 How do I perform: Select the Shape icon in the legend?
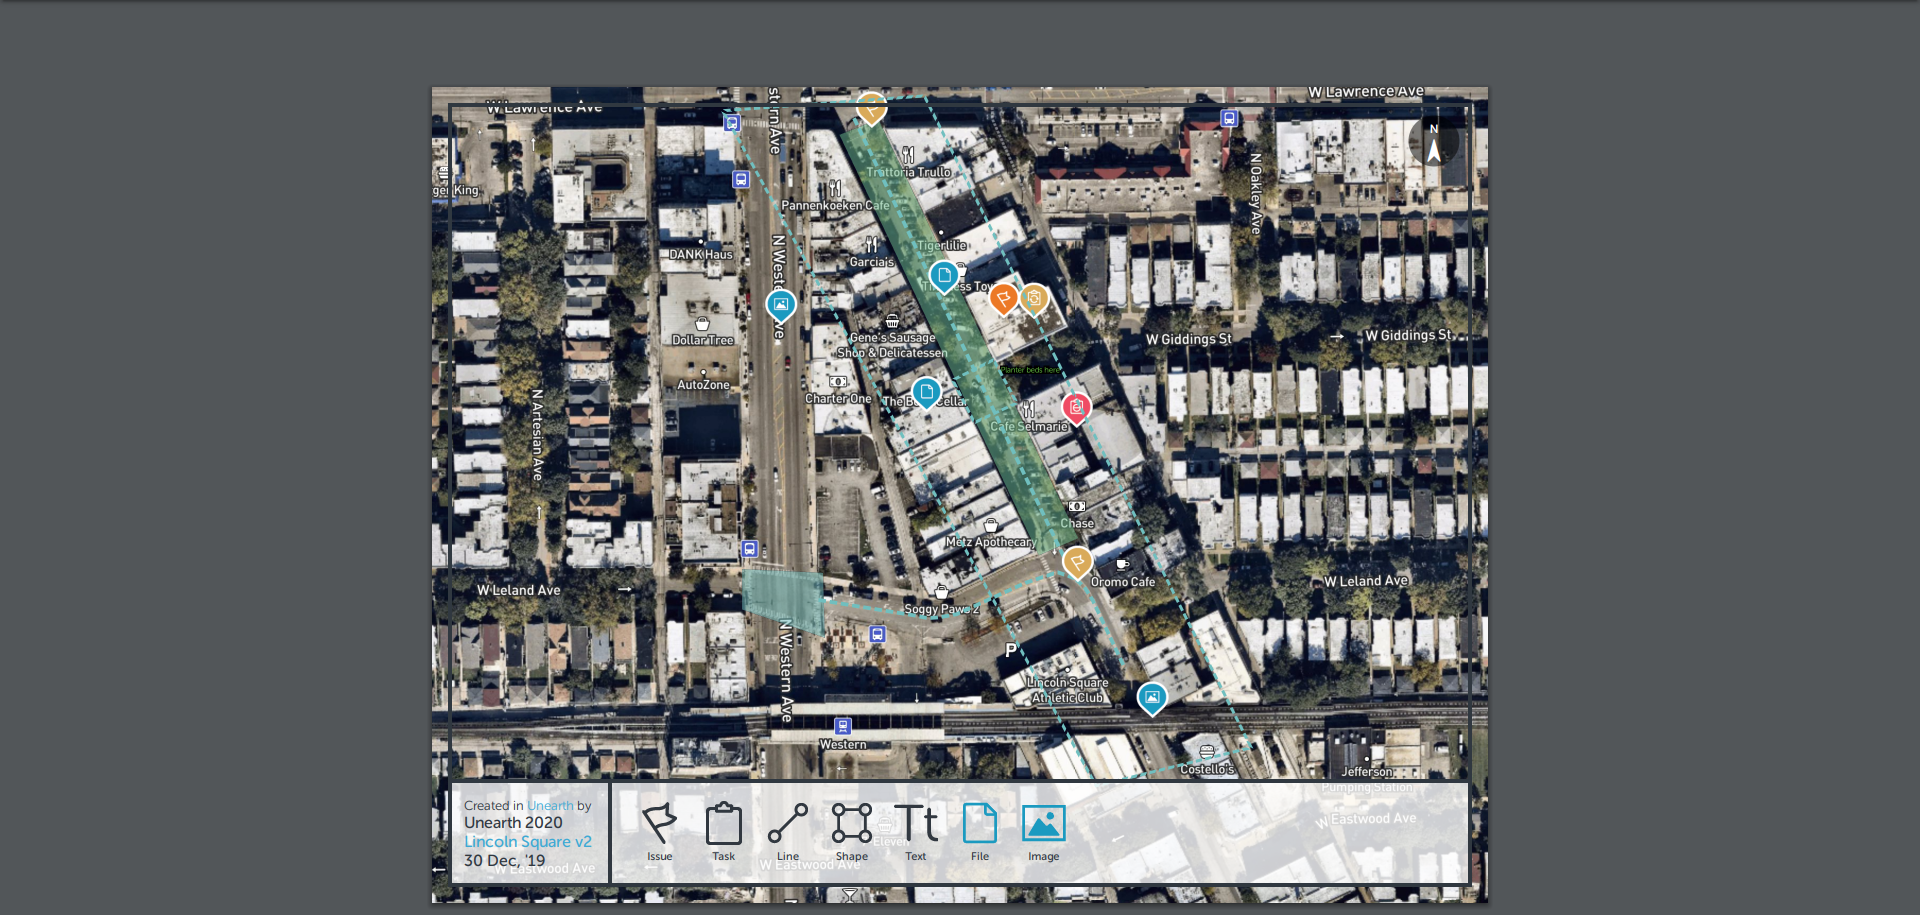(852, 823)
